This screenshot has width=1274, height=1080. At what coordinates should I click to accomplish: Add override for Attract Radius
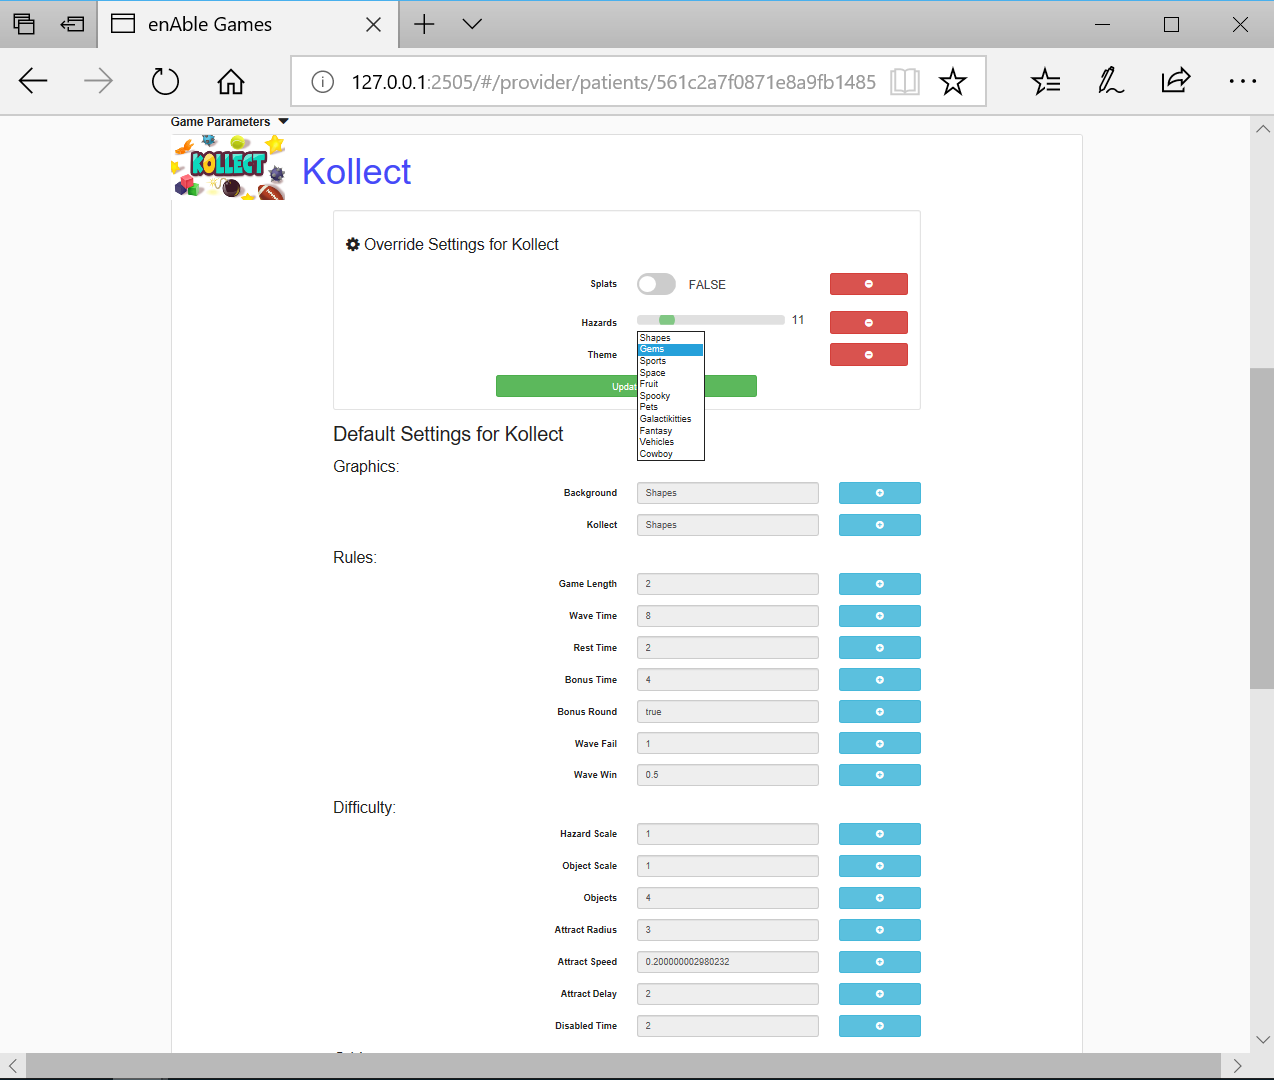point(880,930)
